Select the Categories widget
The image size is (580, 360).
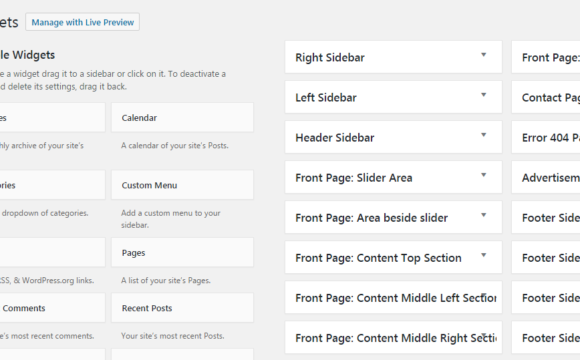coord(52,185)
